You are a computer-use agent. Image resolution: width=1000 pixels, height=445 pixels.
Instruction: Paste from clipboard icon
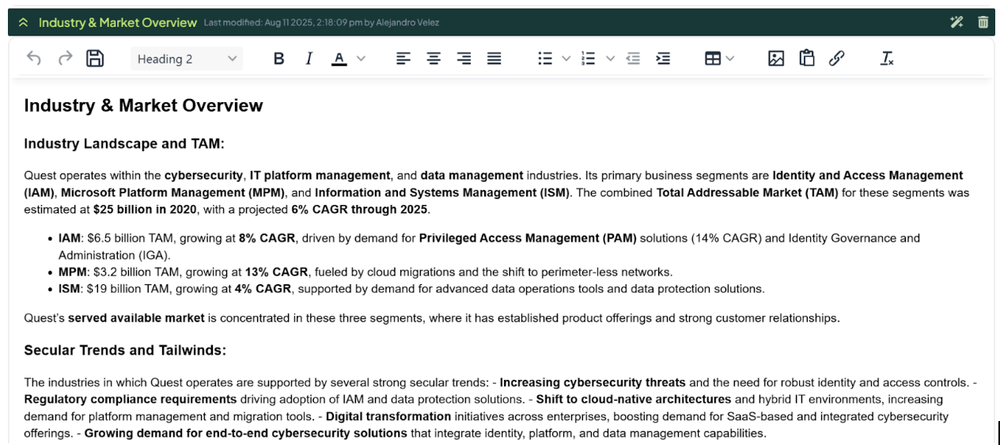coord(807,59)
